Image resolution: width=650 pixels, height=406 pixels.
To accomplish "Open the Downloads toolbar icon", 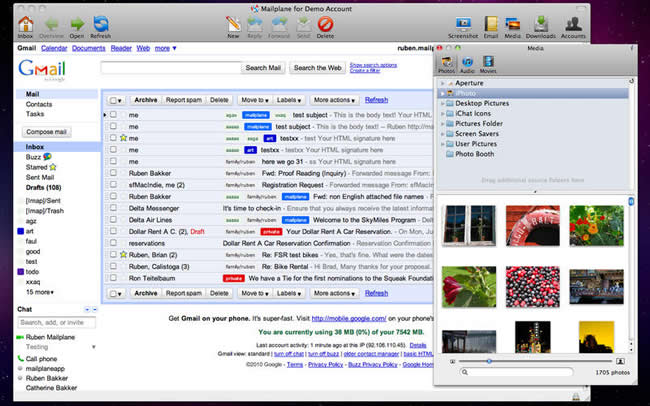I will (540, 23).
